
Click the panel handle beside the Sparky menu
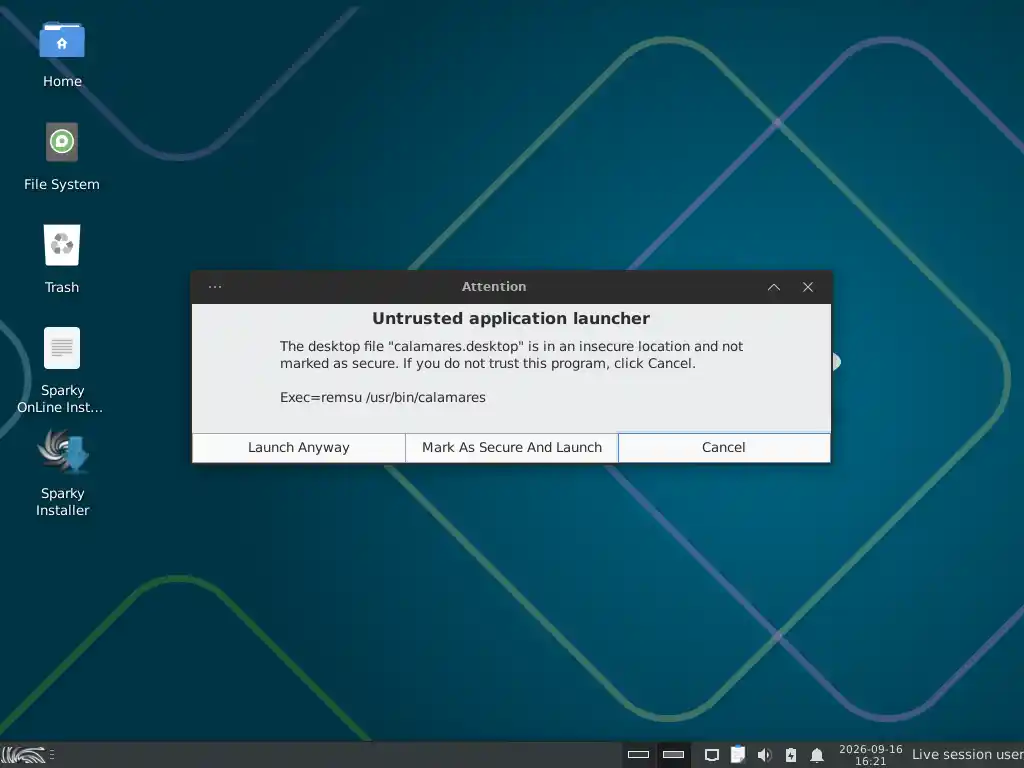point(52,755)
